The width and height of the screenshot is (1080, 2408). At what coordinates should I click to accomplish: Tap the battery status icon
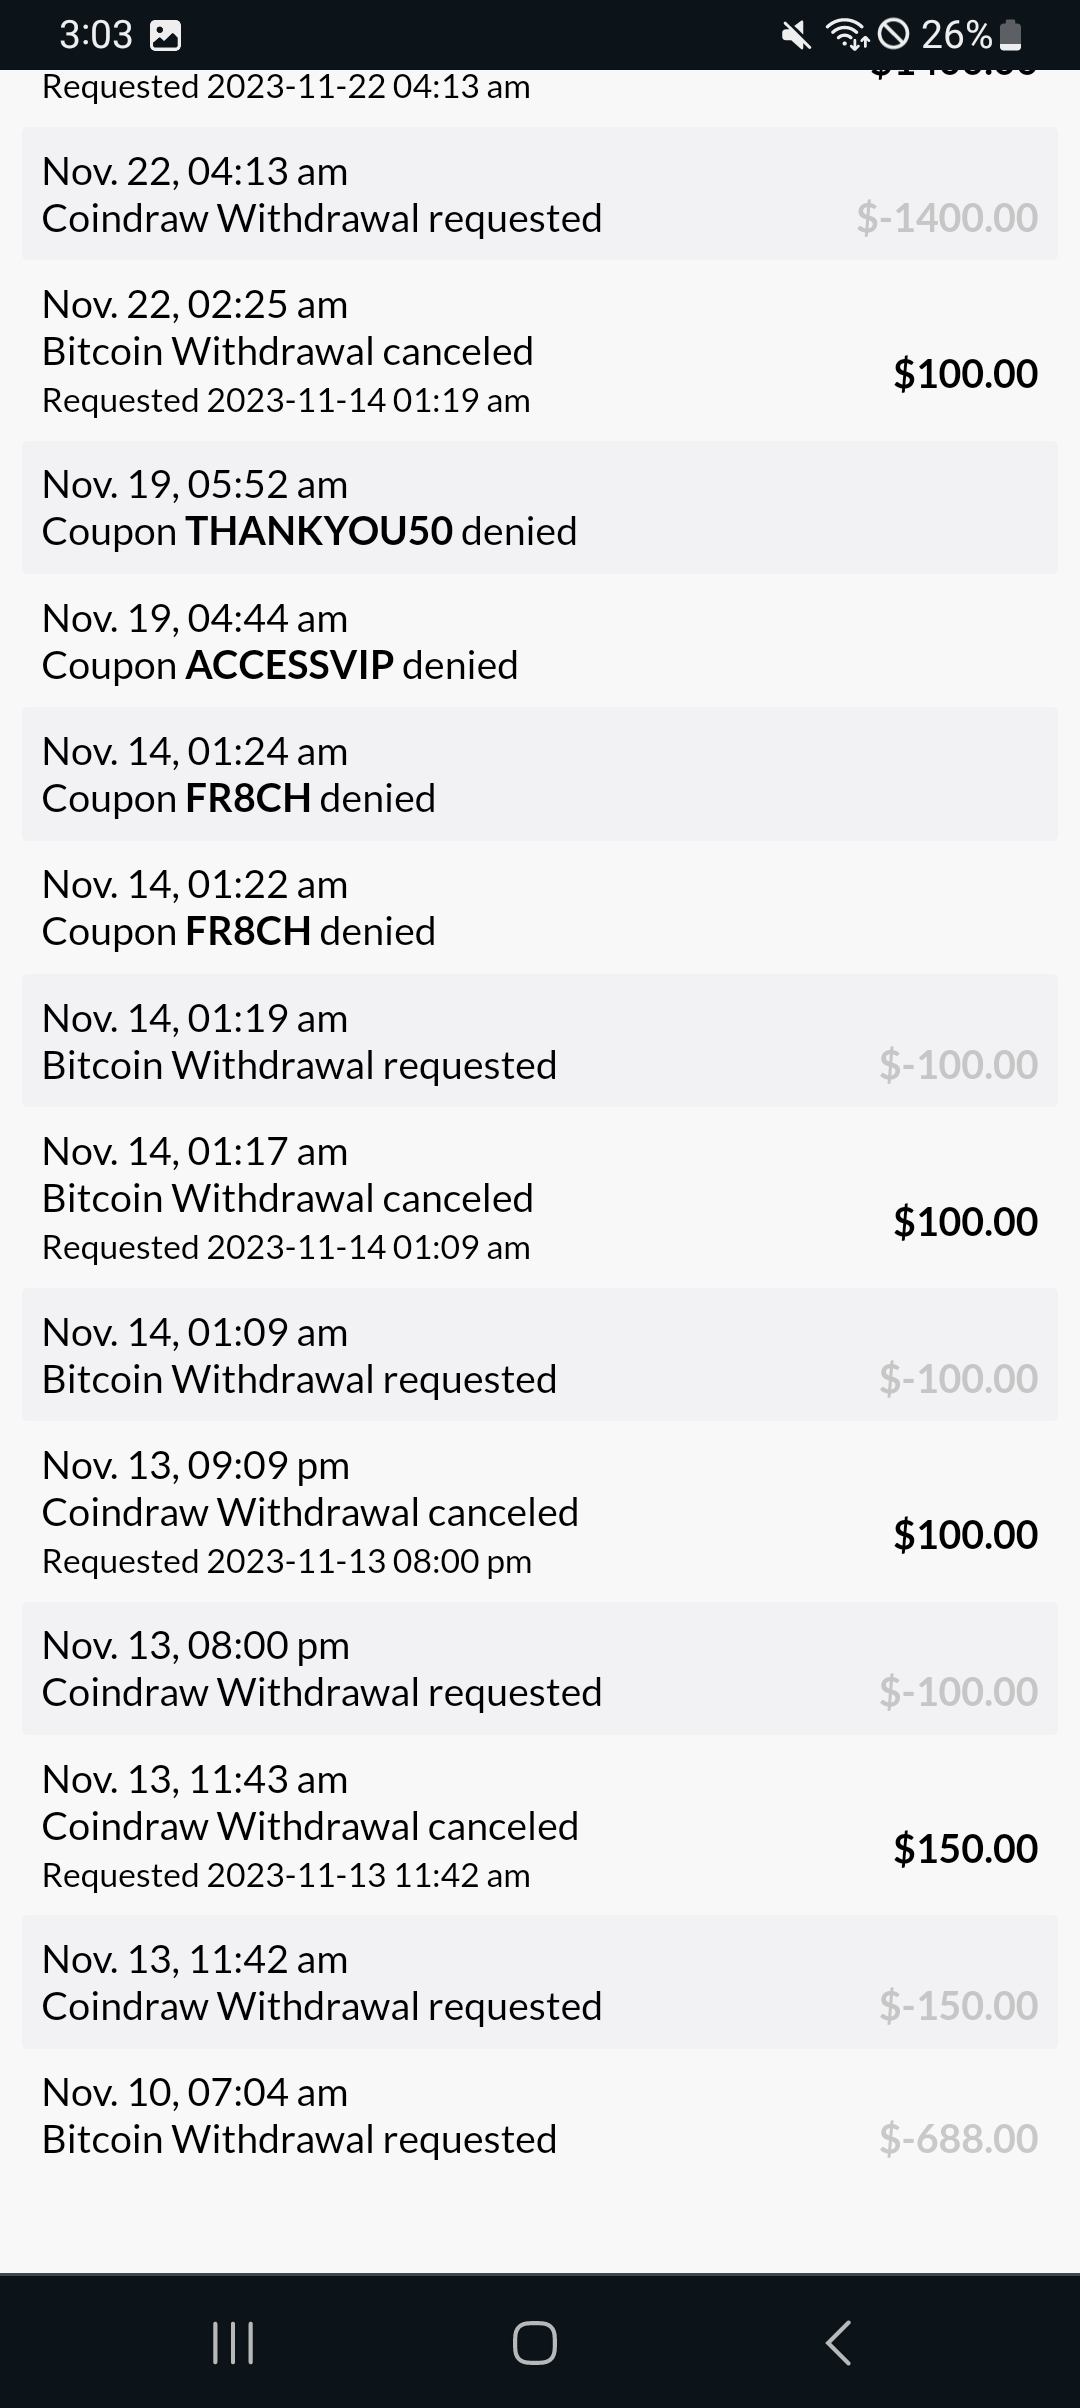pos(1011,36)
